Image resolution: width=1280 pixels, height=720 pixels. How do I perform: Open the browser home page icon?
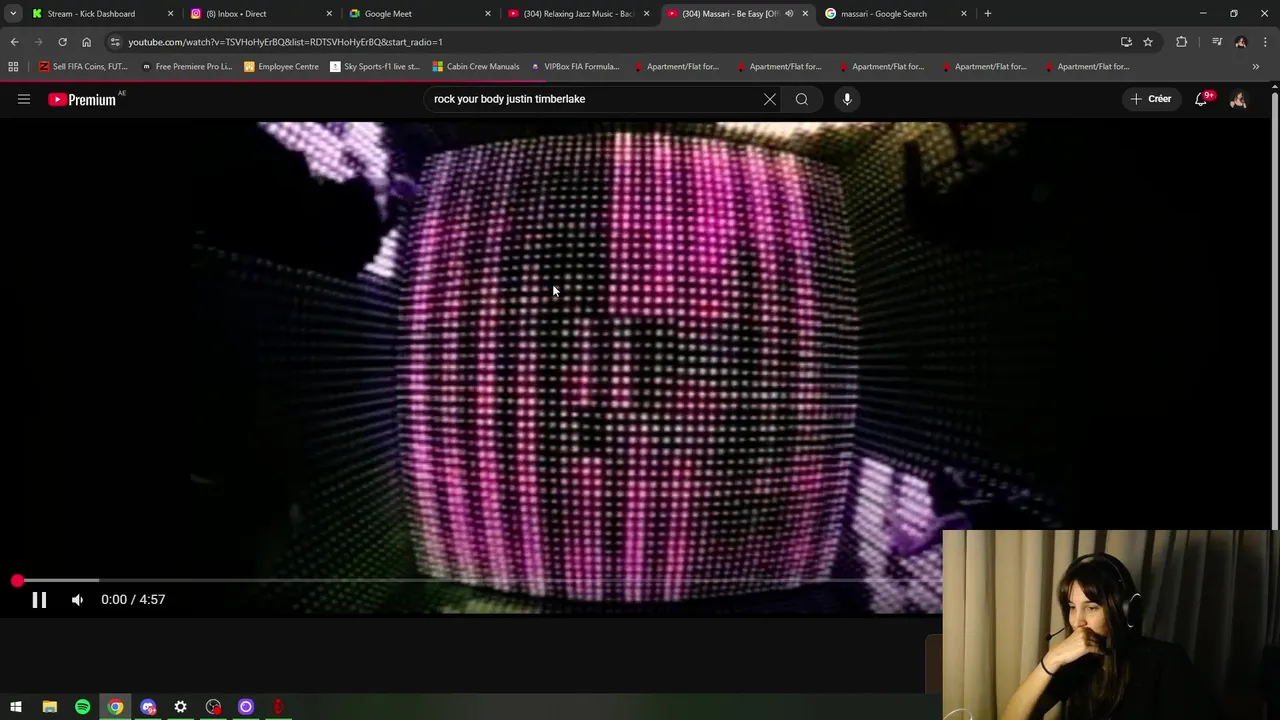86,42
